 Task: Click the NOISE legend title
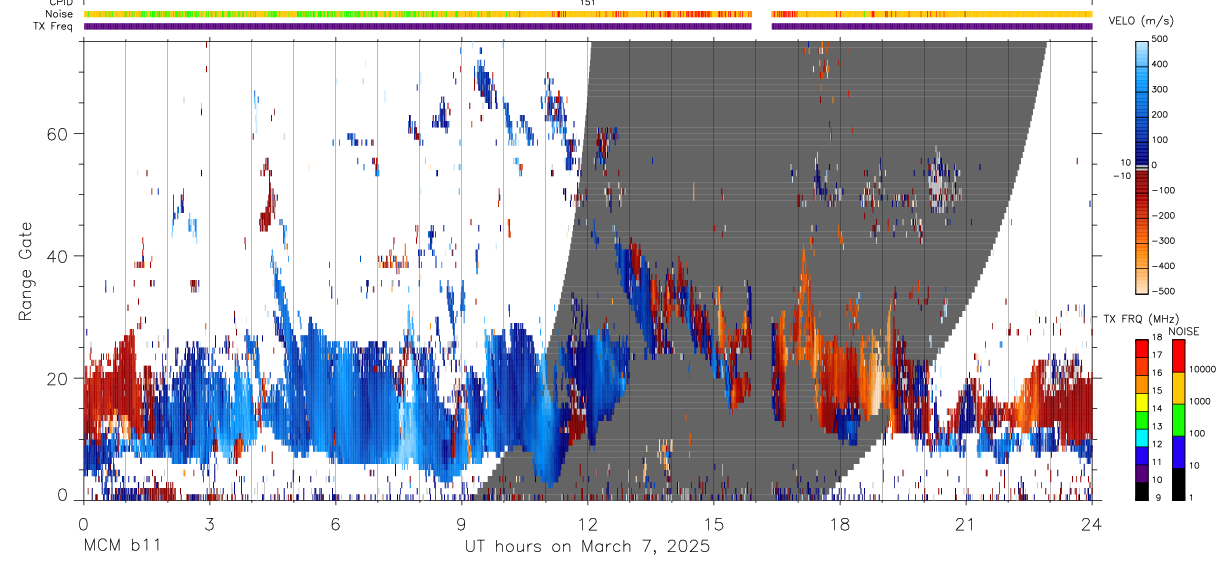[1183, 331]
